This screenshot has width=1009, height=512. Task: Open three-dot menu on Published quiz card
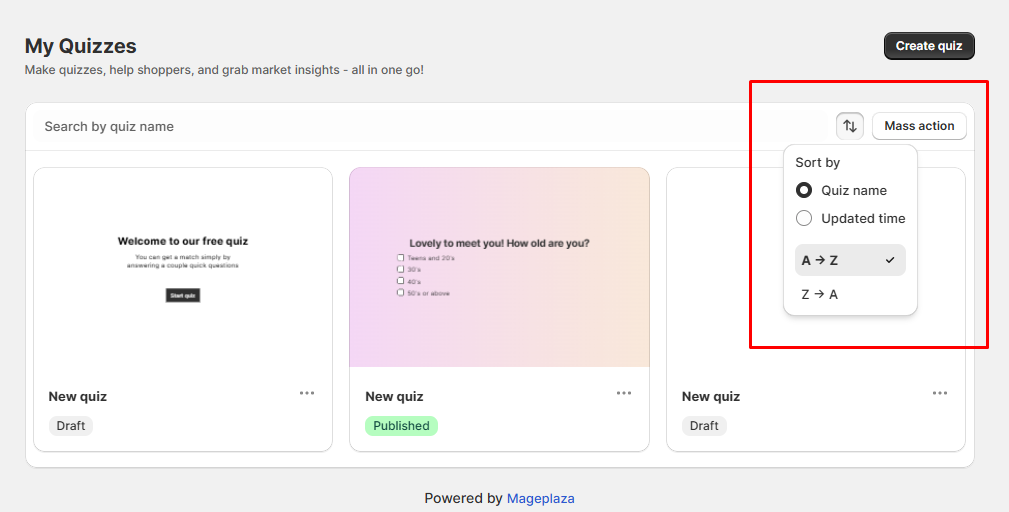tap(624, 393)
